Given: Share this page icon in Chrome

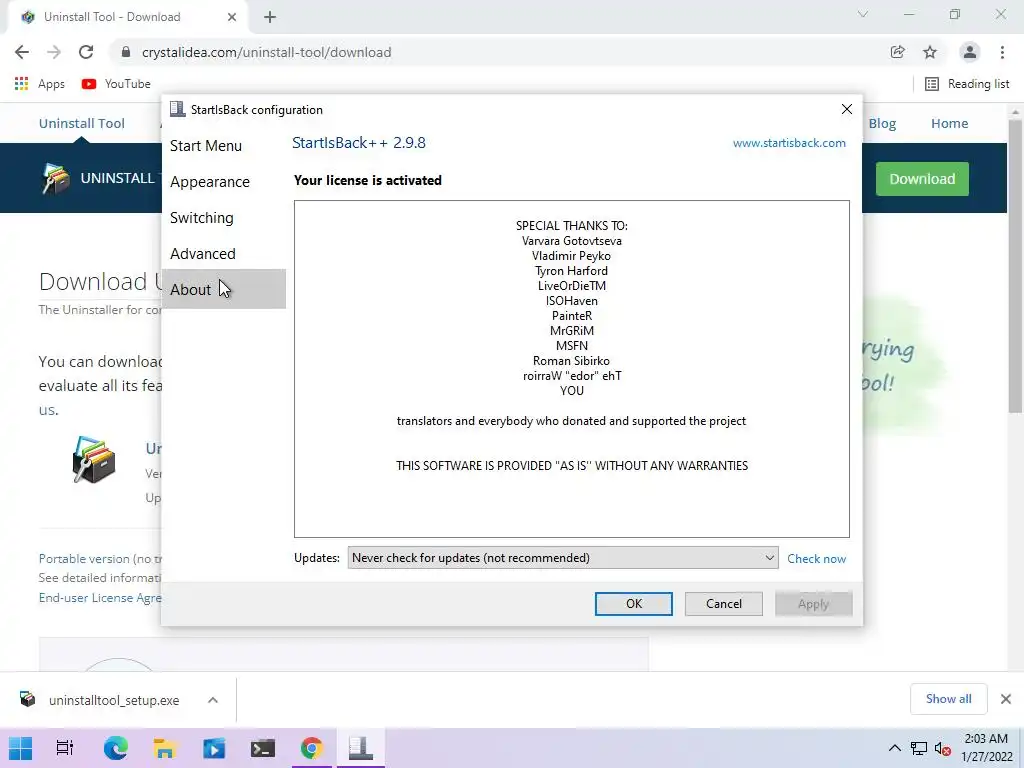Looking at the screenshot, I should click(898, 52).
